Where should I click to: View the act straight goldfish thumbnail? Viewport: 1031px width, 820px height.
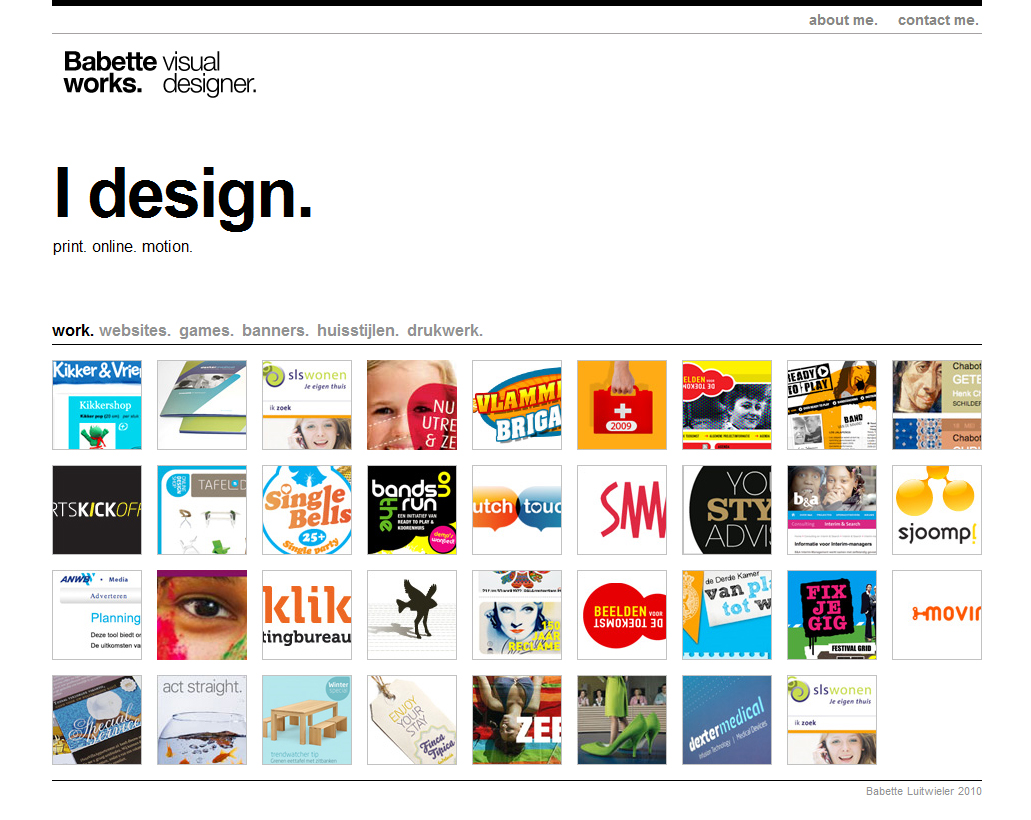pyautogui.click(x=202, y=720)
